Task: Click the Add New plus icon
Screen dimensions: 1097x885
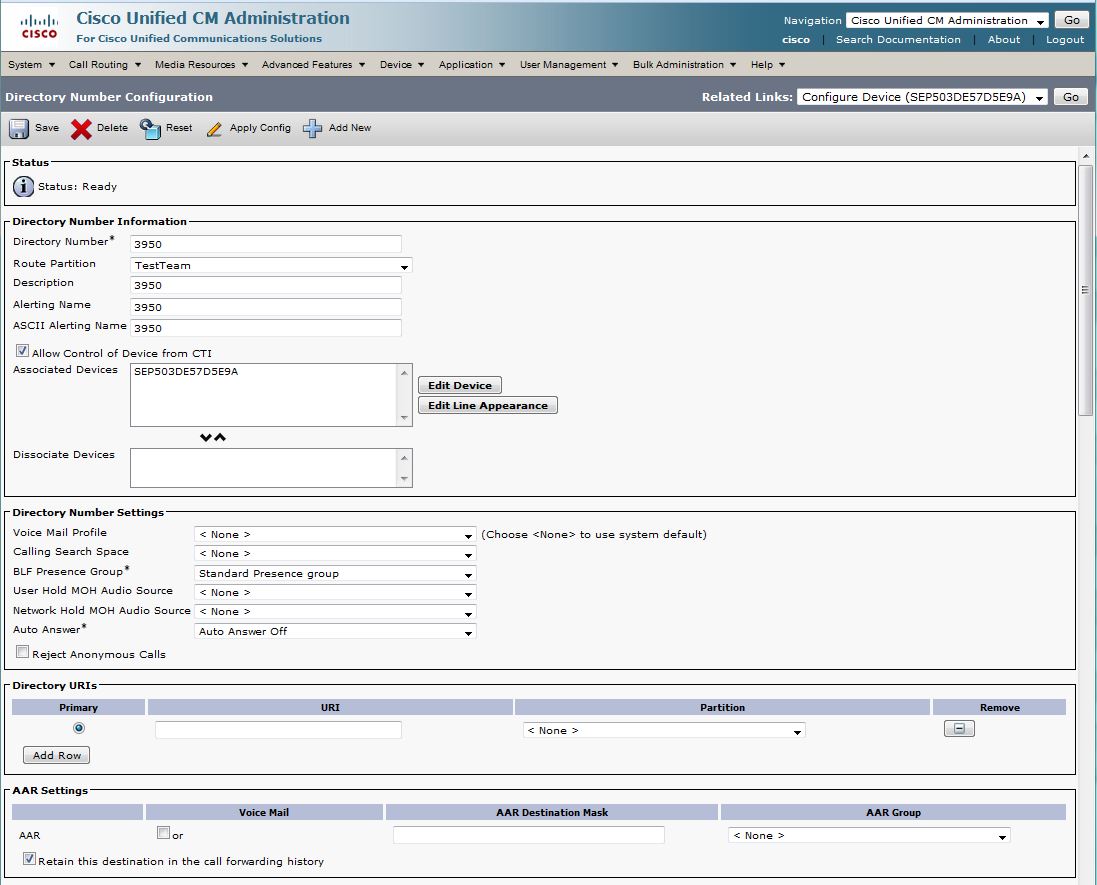Action: (x=313, y=129)
